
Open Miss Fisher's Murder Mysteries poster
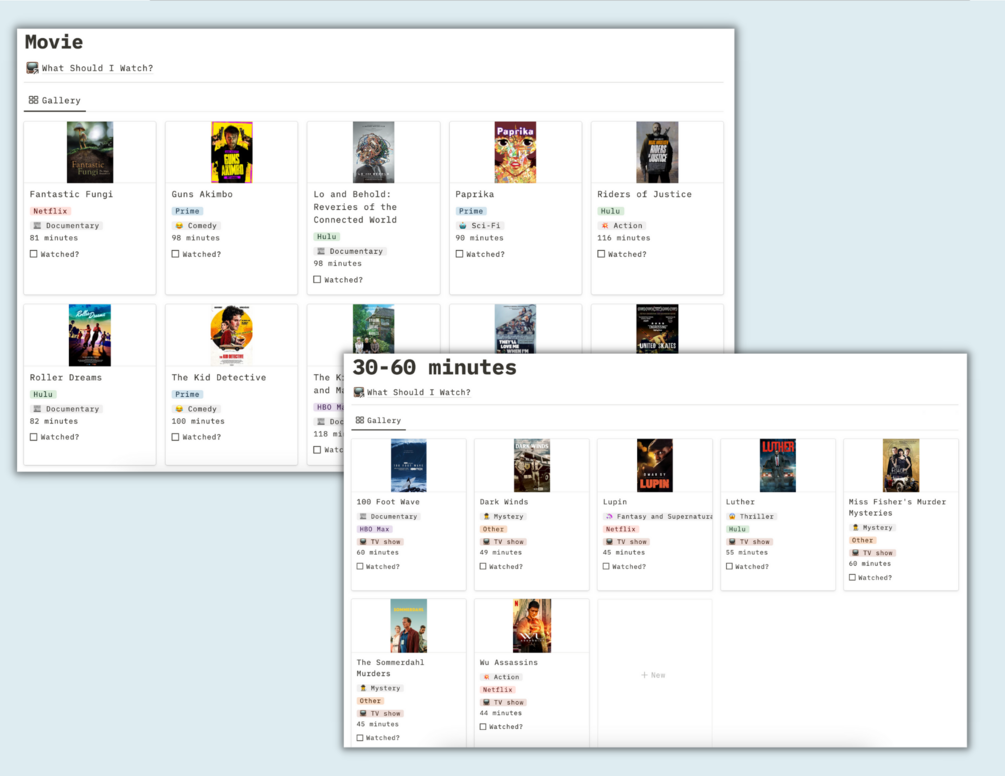[901, 465]
